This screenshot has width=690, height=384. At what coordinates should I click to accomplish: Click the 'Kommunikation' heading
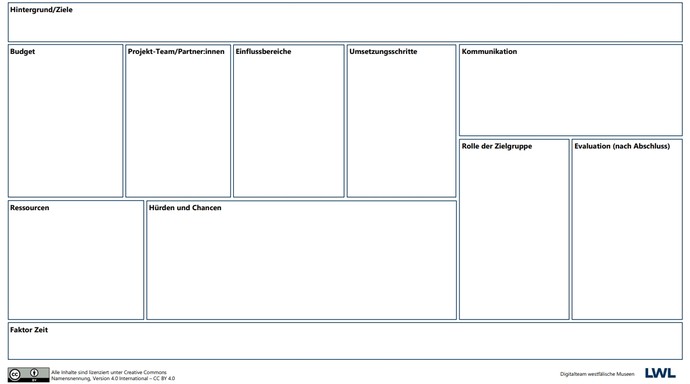tap(489, 51)
